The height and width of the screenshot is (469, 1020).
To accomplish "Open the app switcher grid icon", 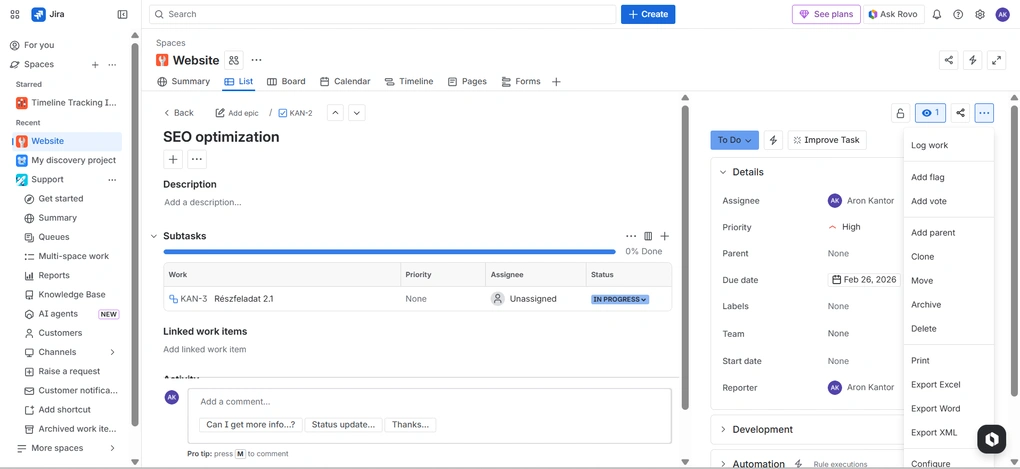I will [15, 14].
